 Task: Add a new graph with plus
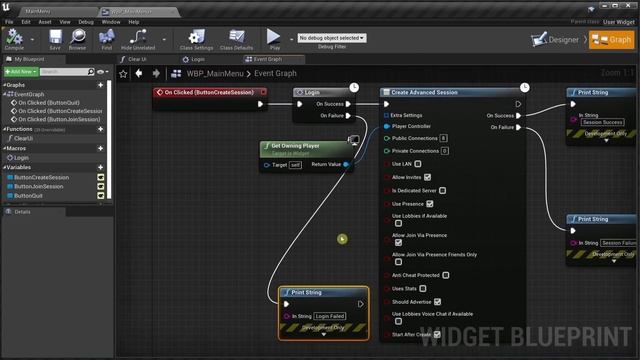tap(100, 85)
